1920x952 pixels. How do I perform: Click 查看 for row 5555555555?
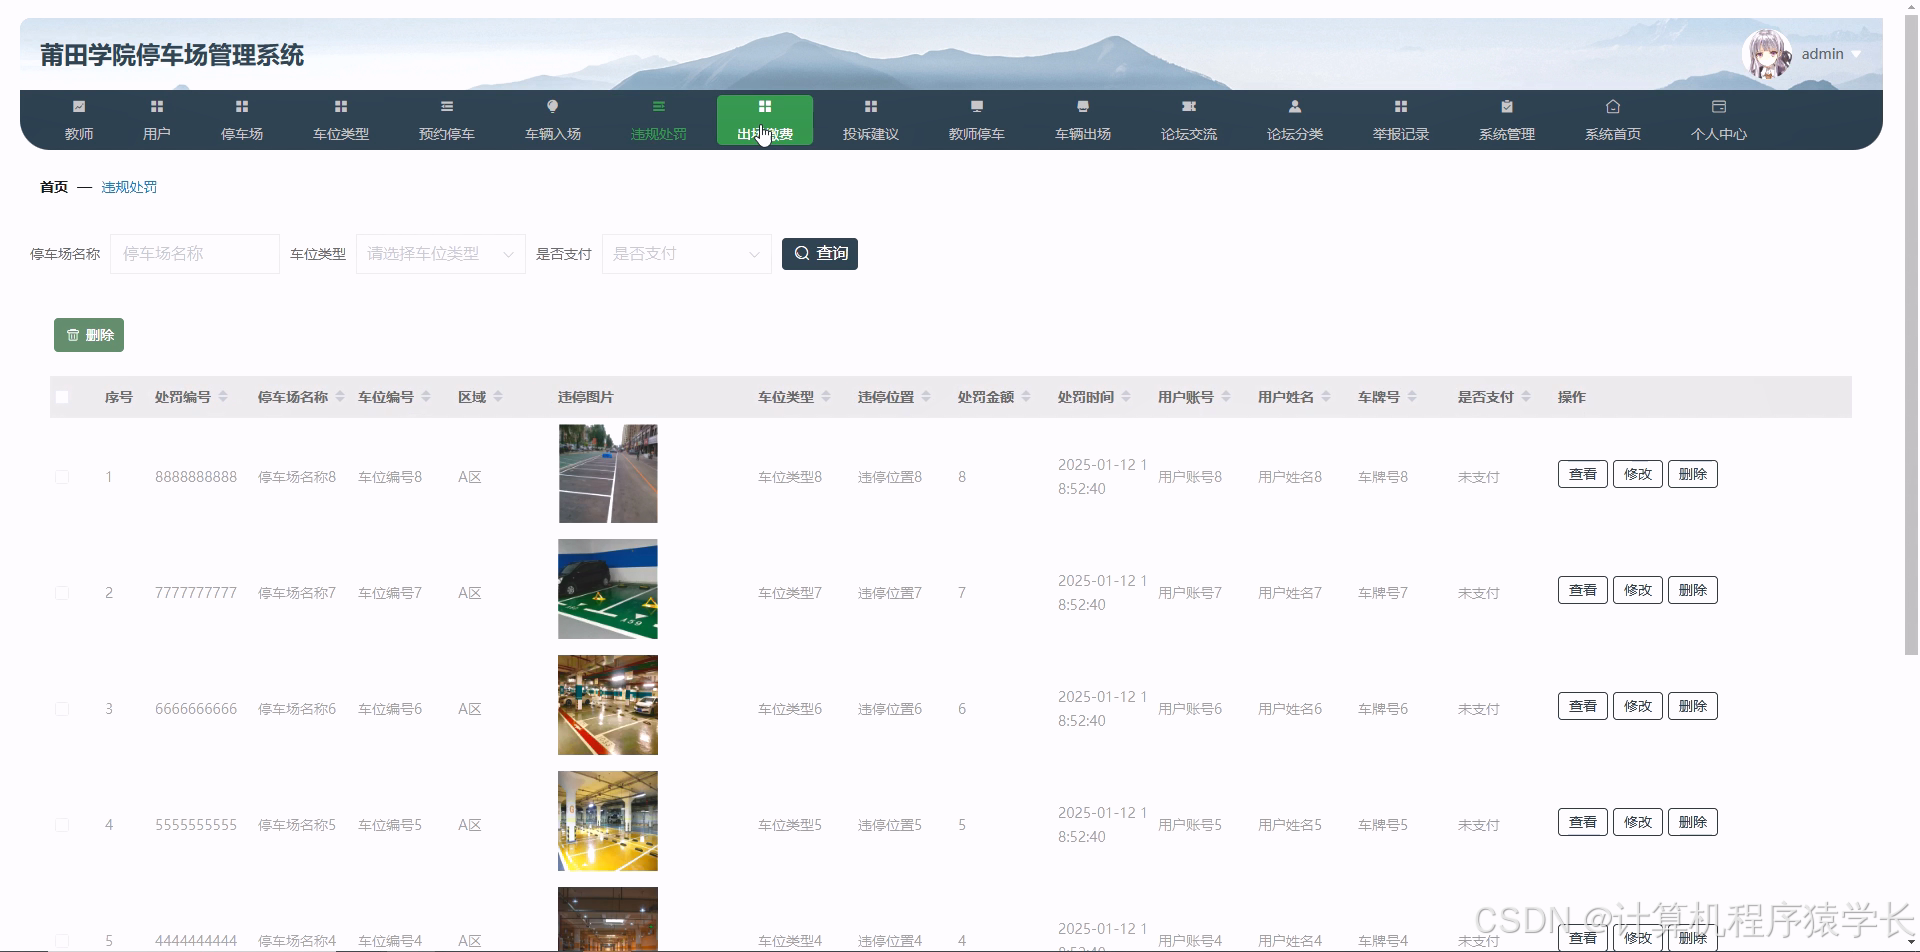tap(1583, 822)
